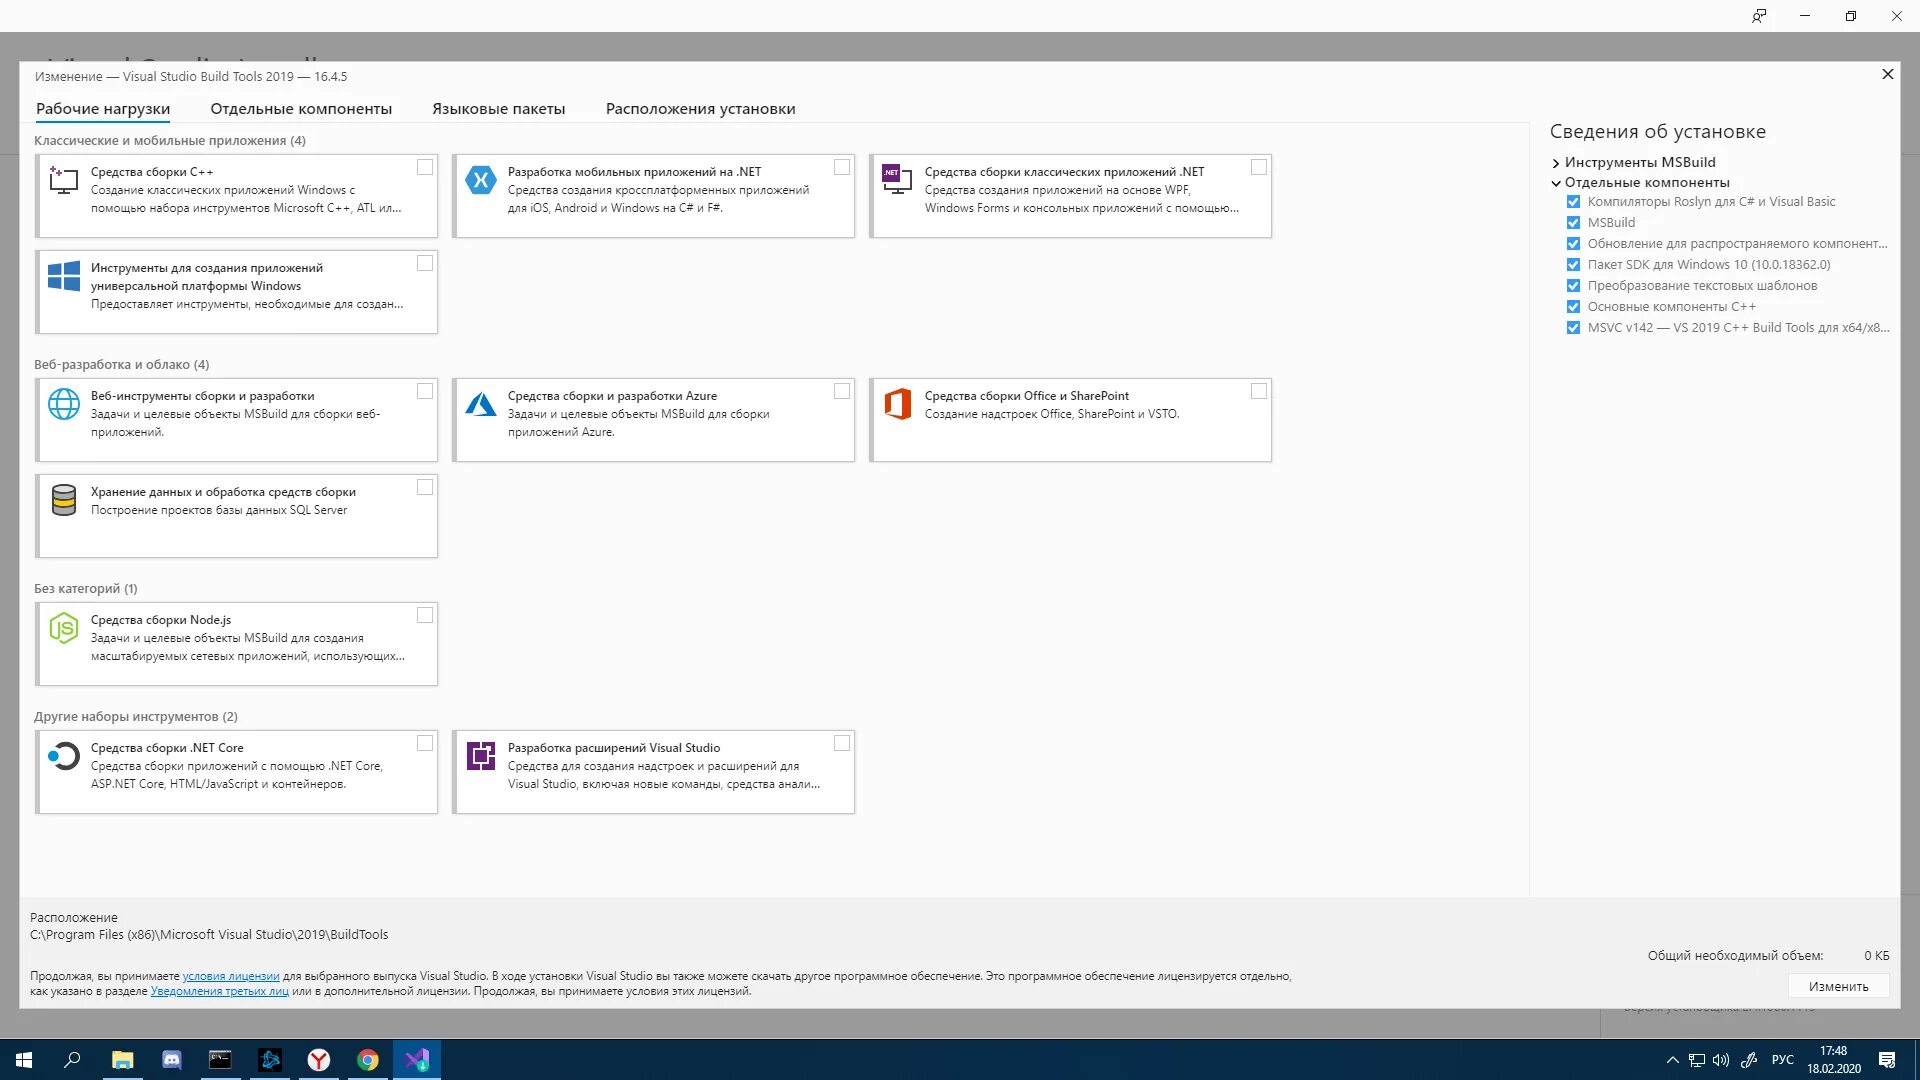Click the Visual Studio extension development icon

tap(480, 756)
